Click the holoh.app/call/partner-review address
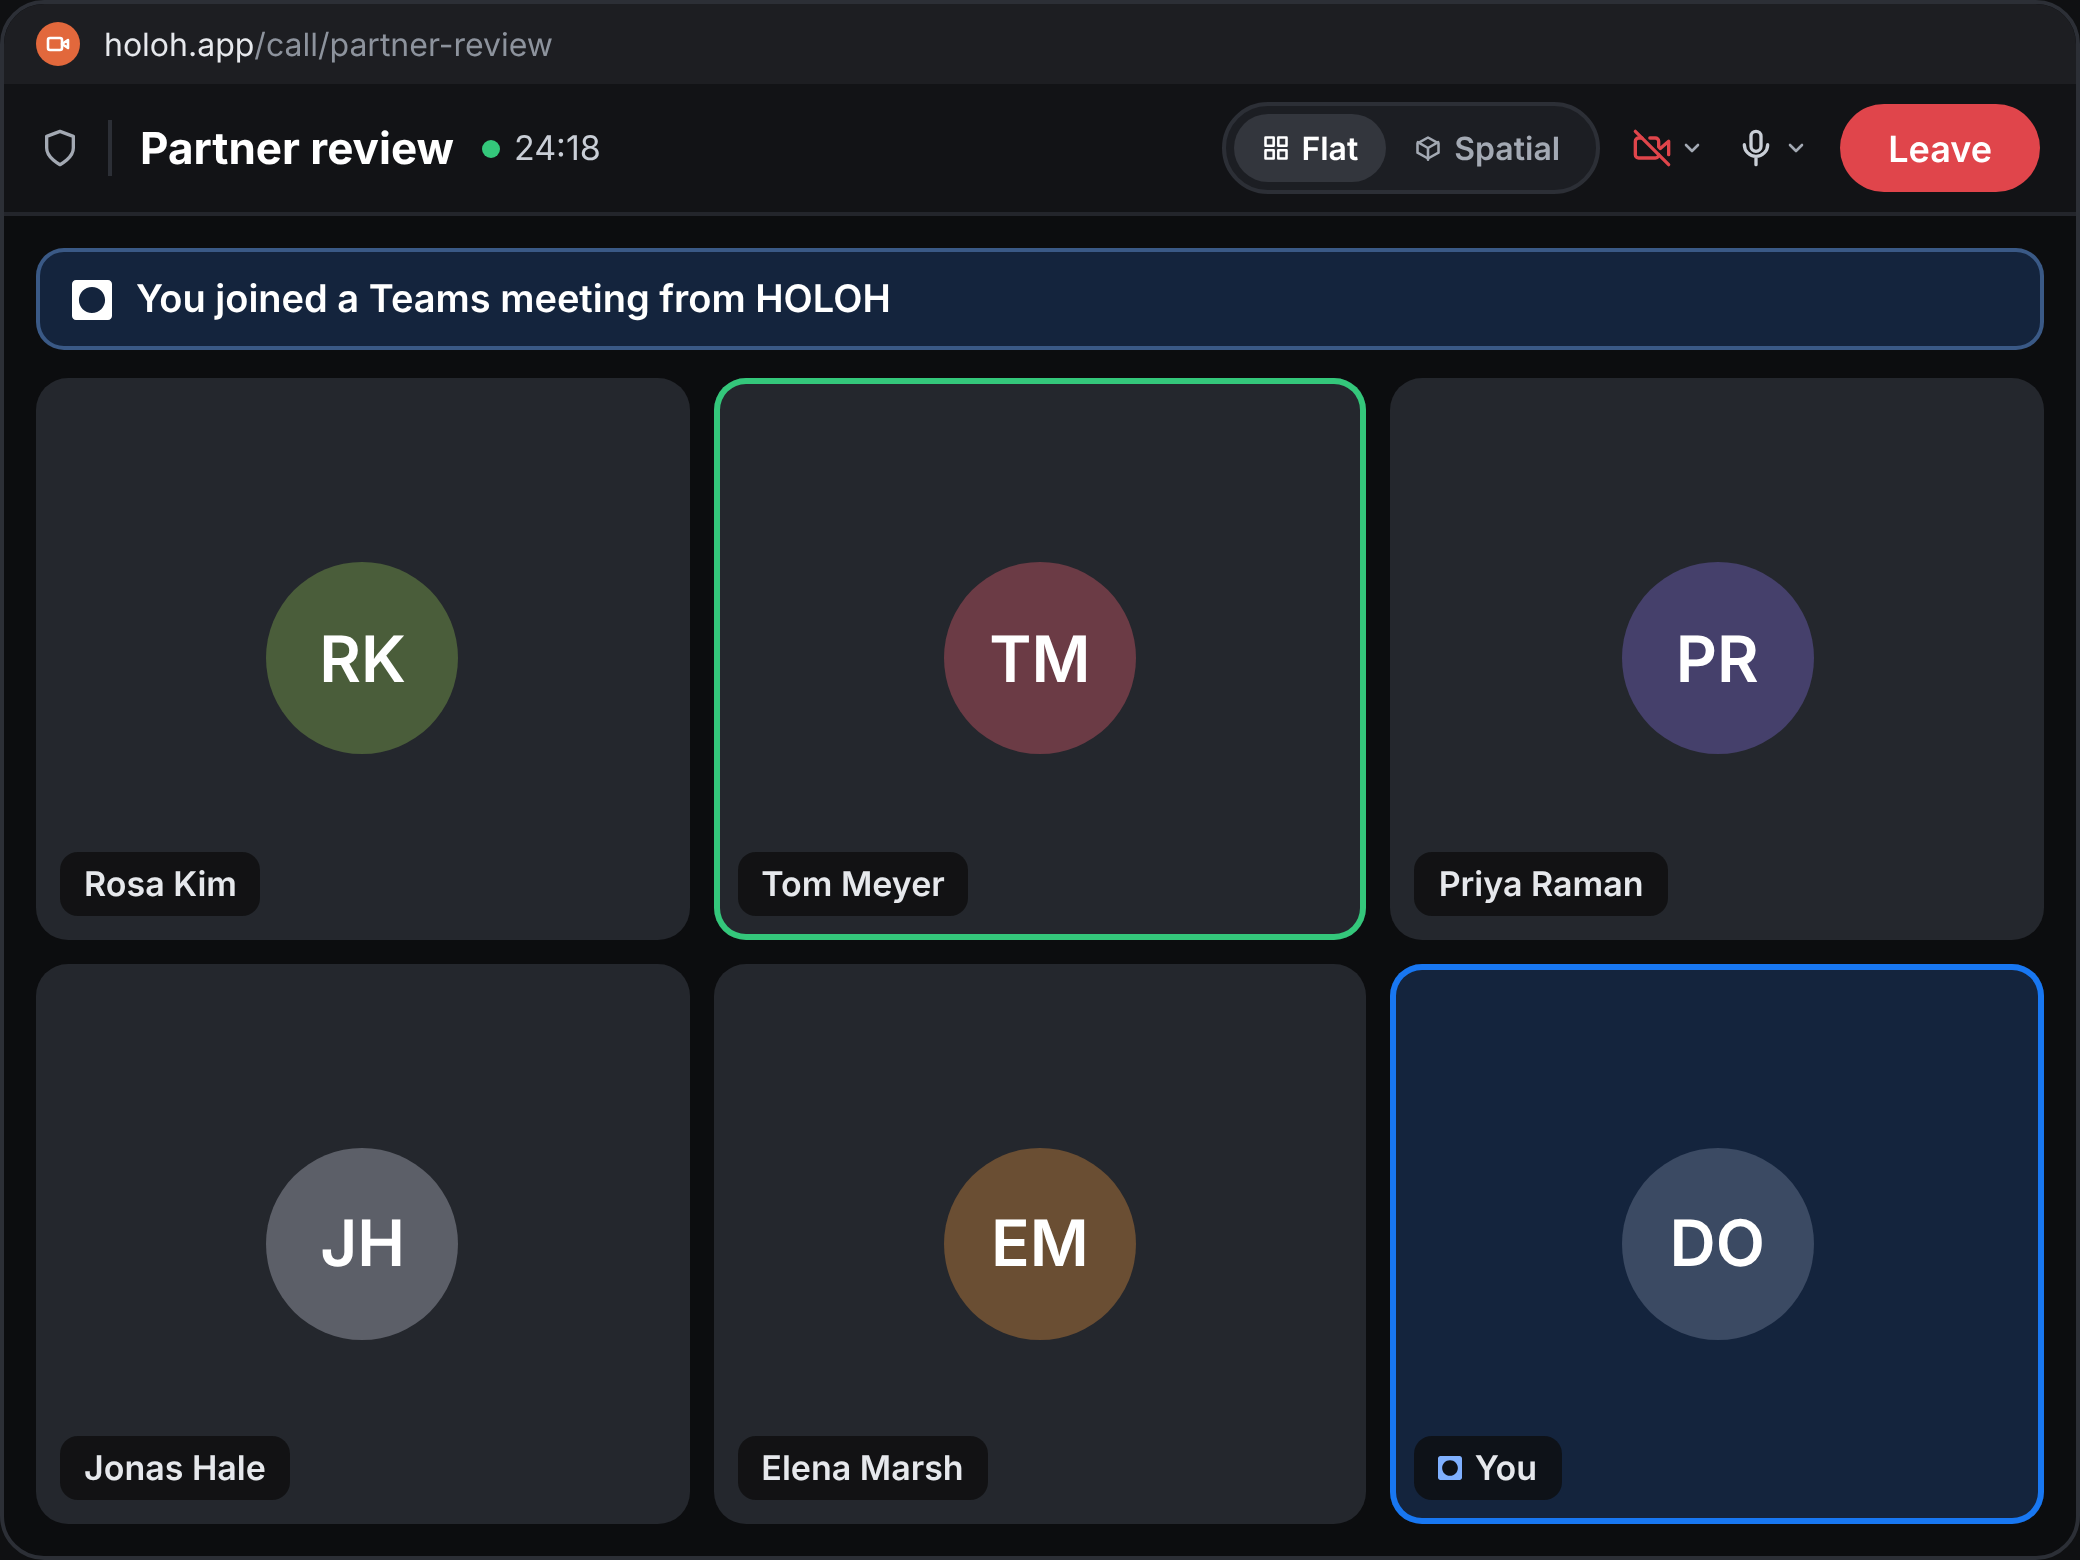 point(328,45)
